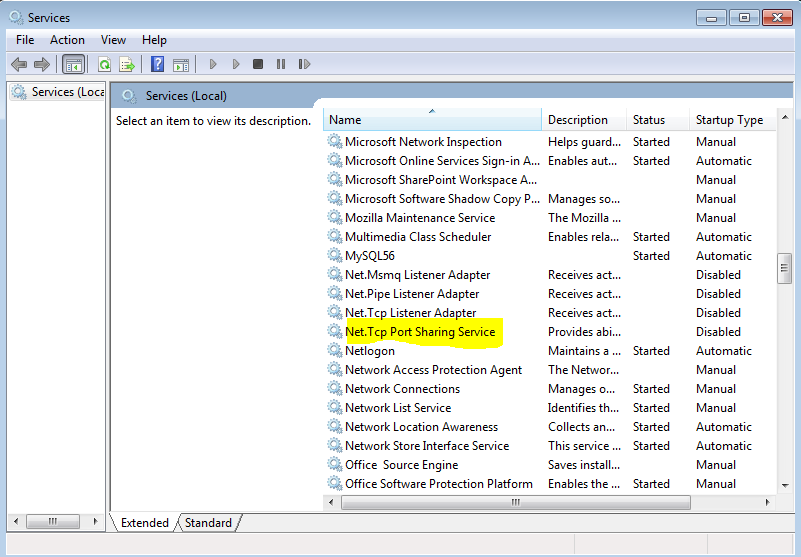Click 'Maintains a ...' description of Netlogon
Screen dimensions: 801x557
(x=584, y=351)
